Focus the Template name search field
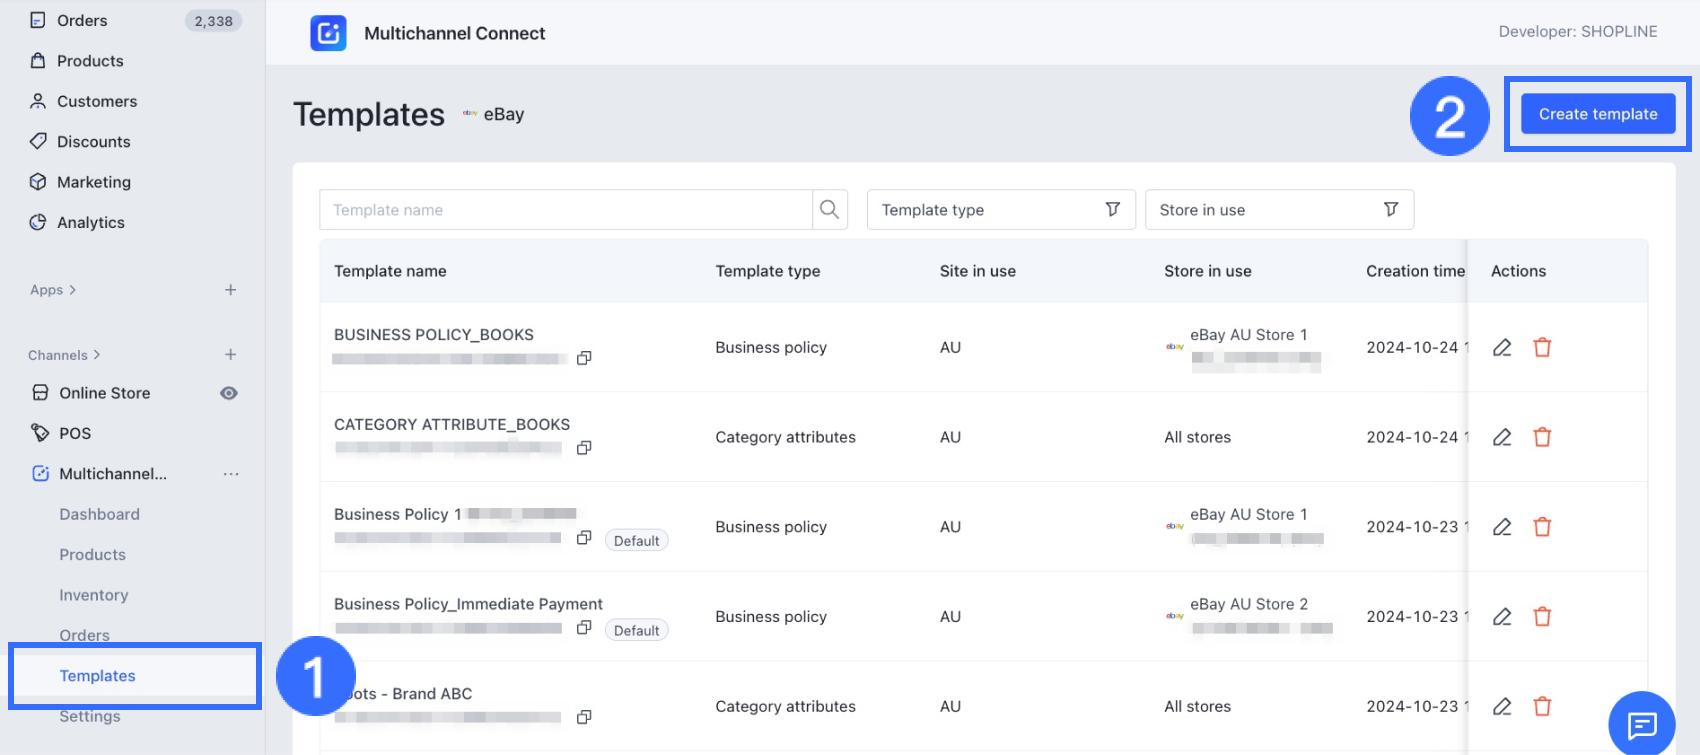 coord(565,210)
